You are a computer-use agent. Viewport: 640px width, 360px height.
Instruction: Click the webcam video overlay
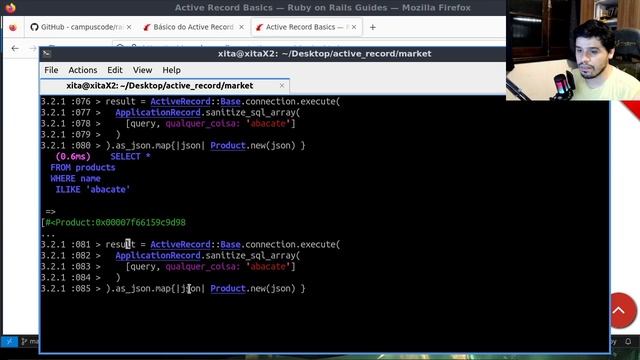(x=573, y=50)
